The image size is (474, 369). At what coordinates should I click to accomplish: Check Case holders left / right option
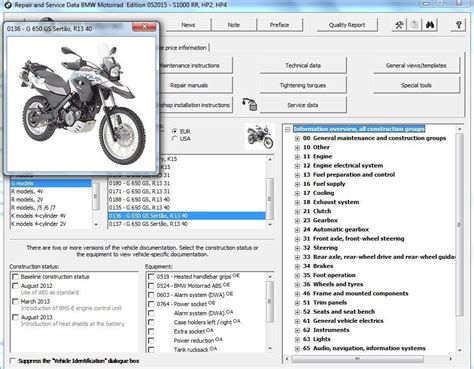(151, 322)
